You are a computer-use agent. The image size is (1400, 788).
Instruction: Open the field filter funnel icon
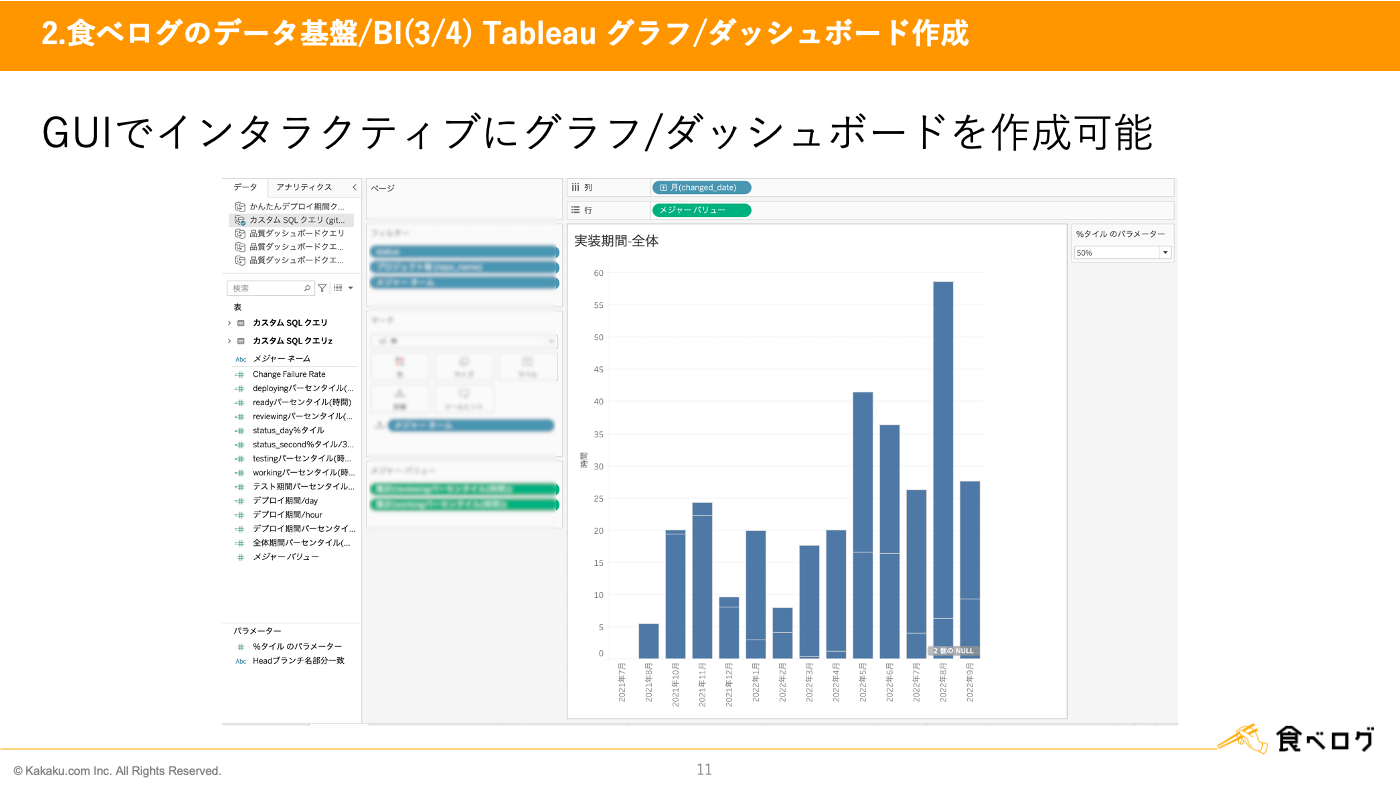322,288
